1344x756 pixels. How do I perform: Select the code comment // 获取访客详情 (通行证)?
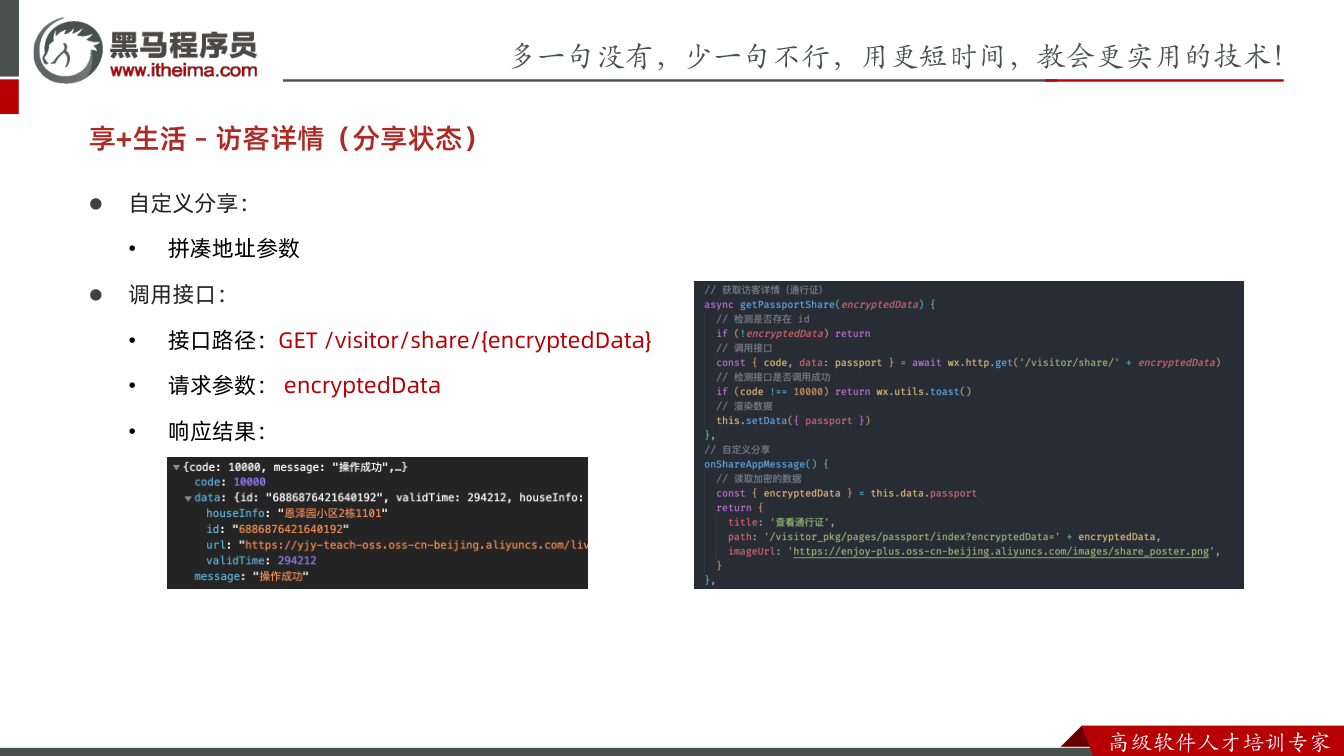763,289
